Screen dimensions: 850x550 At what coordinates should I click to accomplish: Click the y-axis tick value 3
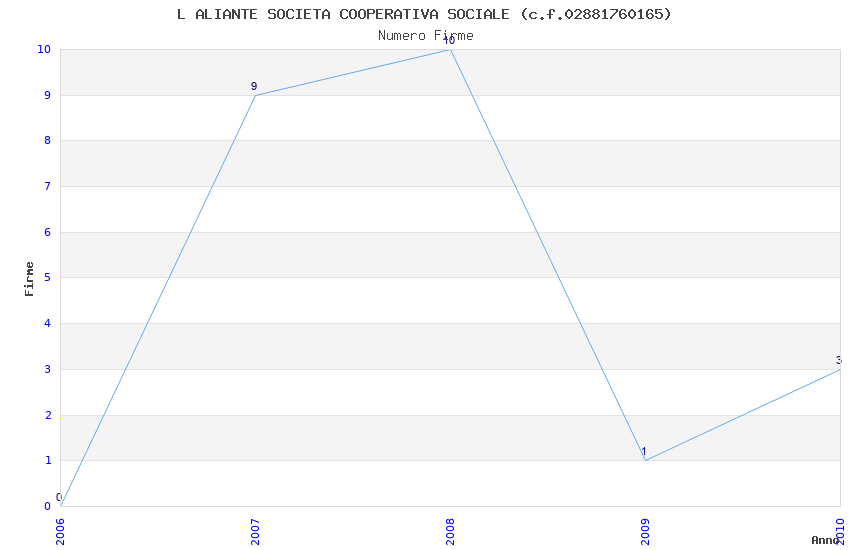[48, 370]
